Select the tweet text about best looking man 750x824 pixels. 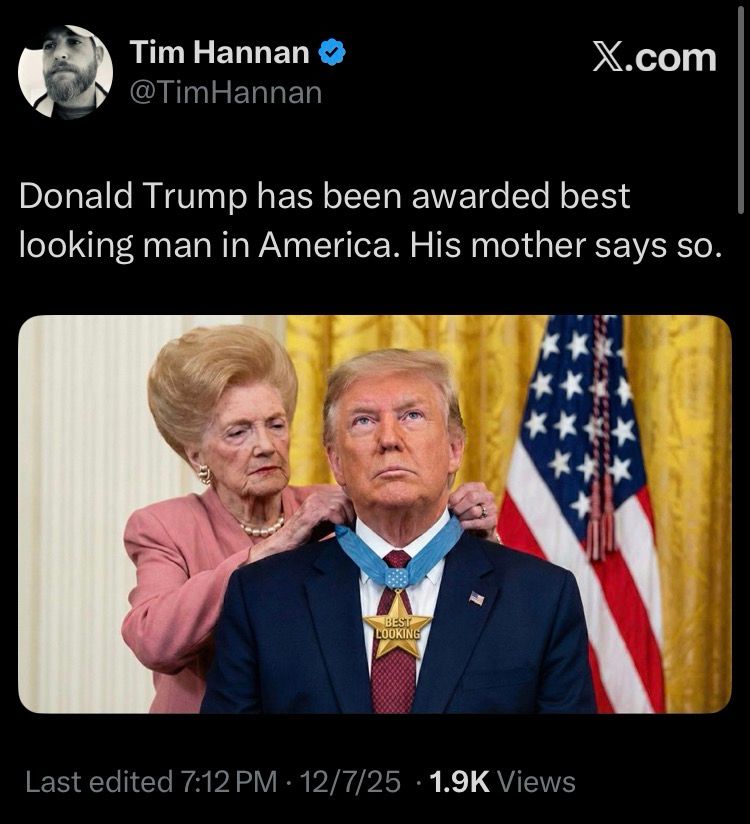(x=370, y=220)
